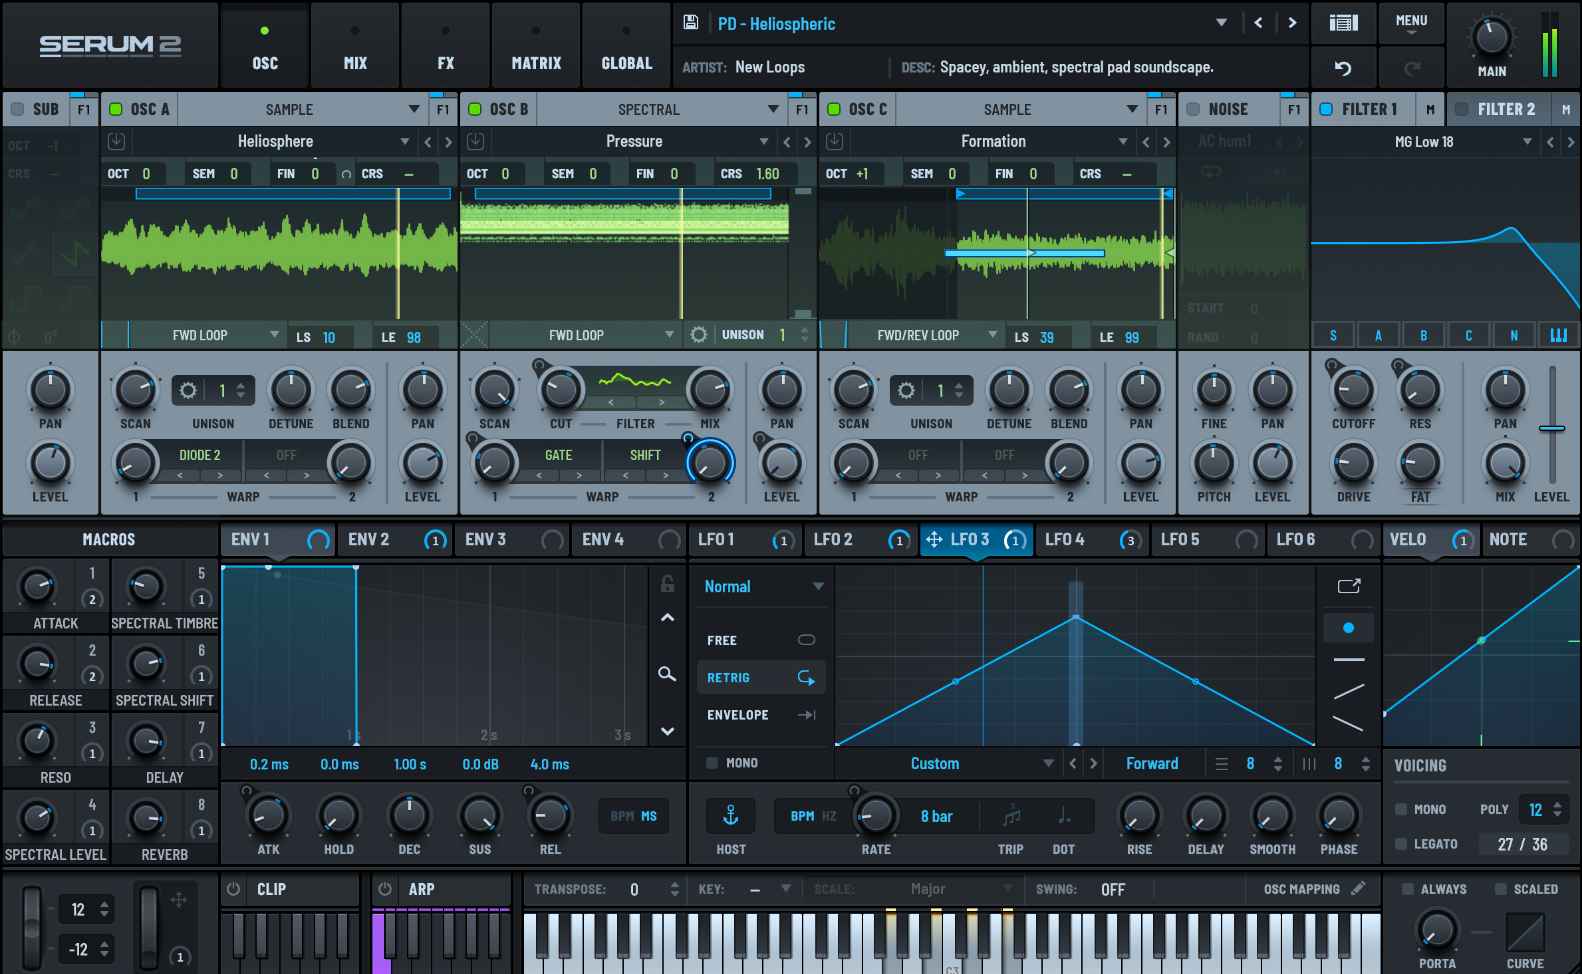The width and height of the screenshot is (1582, 974).
Task: Click the LFO host anchor icon
Action: (x=731, y=816)
